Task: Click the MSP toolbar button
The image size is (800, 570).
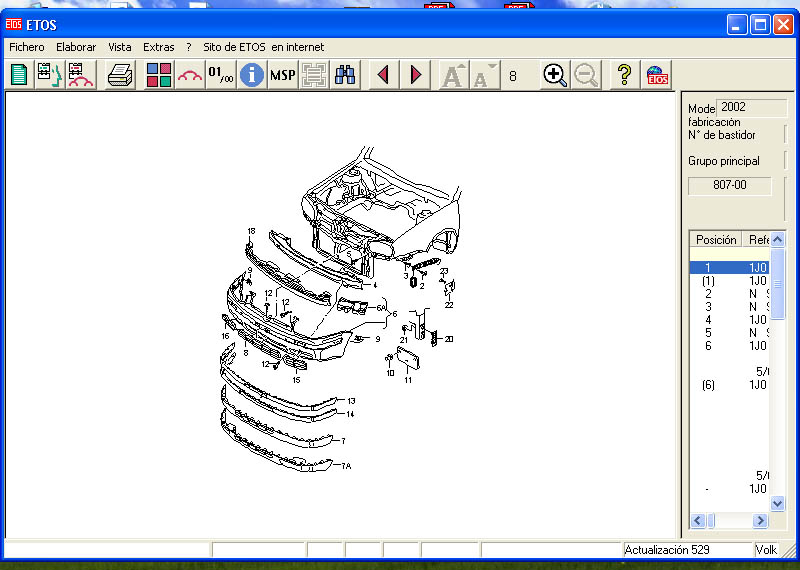Action: click(x=283, y=75)
